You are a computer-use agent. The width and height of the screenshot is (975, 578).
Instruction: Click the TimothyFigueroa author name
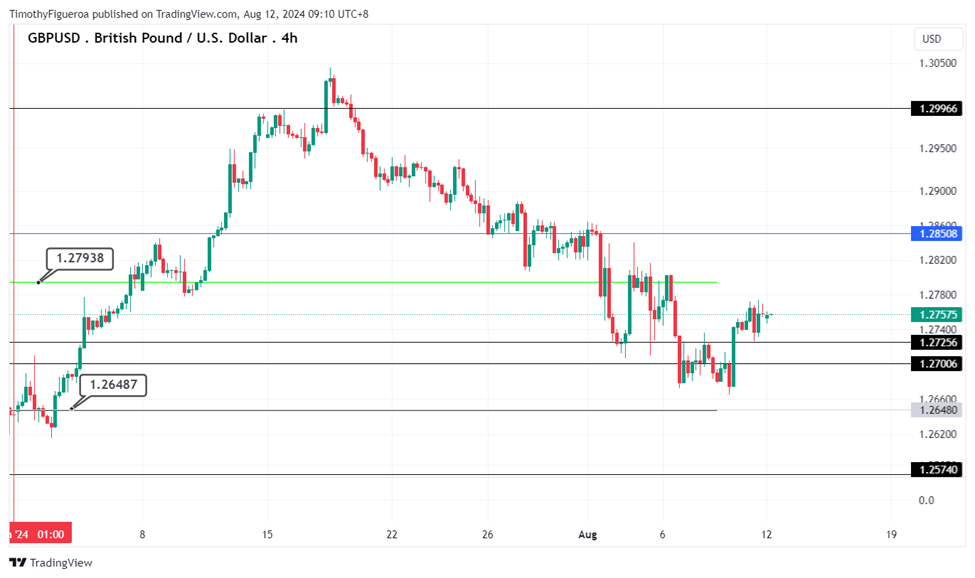click(49, 14)
